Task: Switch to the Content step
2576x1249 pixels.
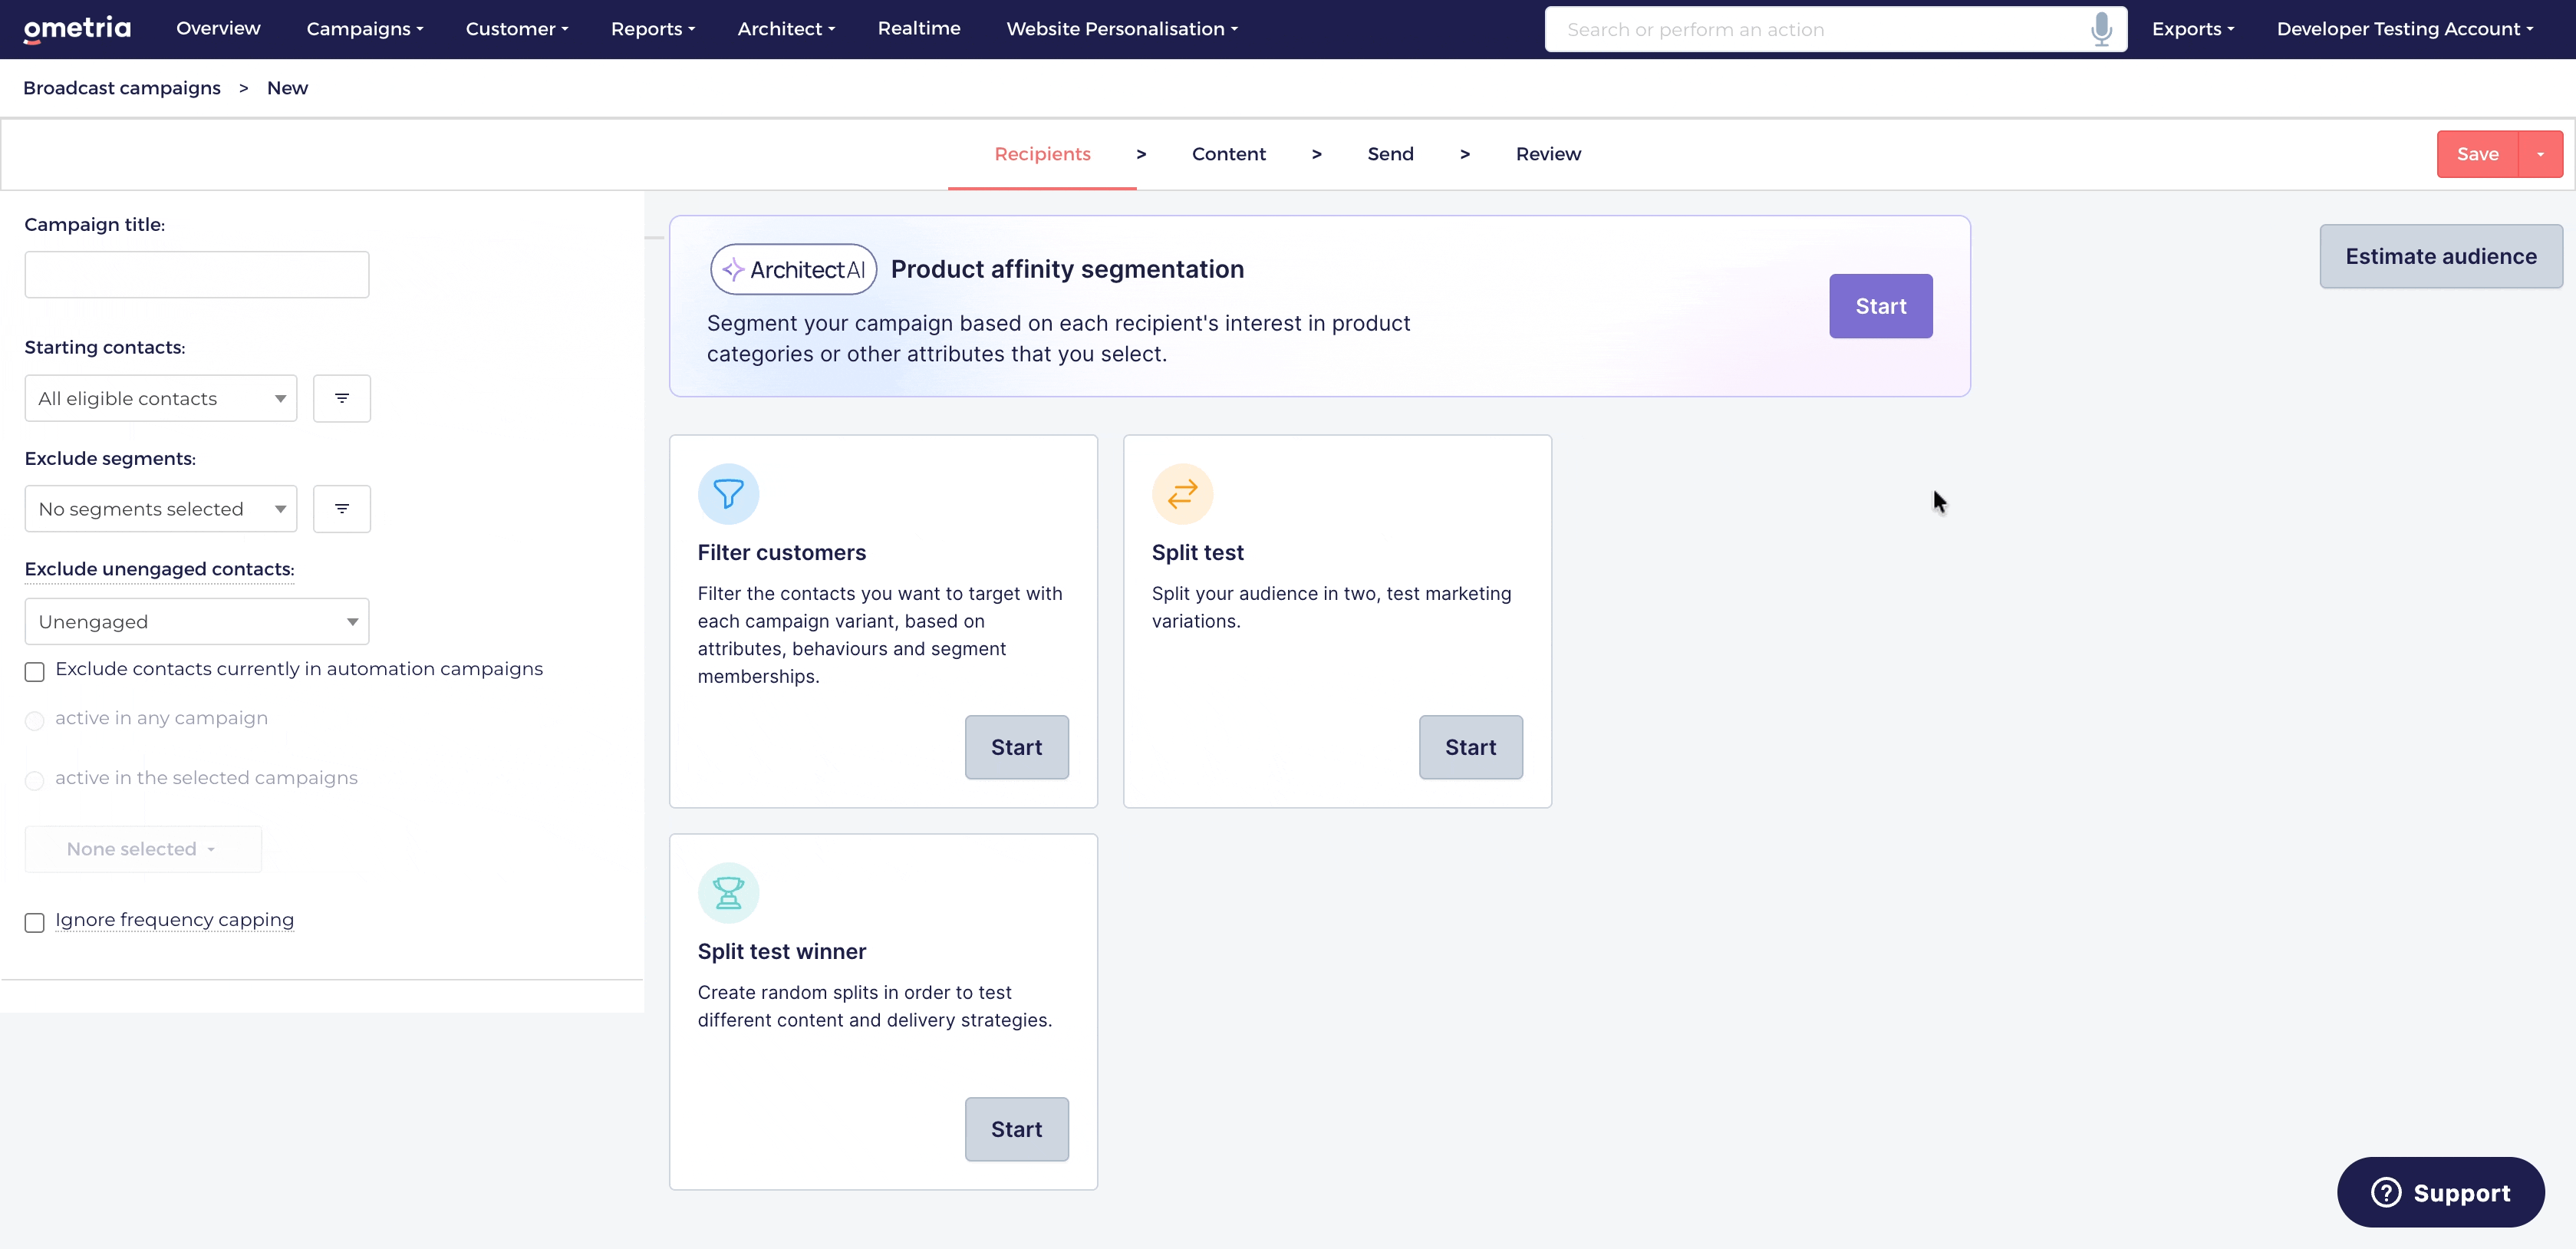Action: point(1229,153)
